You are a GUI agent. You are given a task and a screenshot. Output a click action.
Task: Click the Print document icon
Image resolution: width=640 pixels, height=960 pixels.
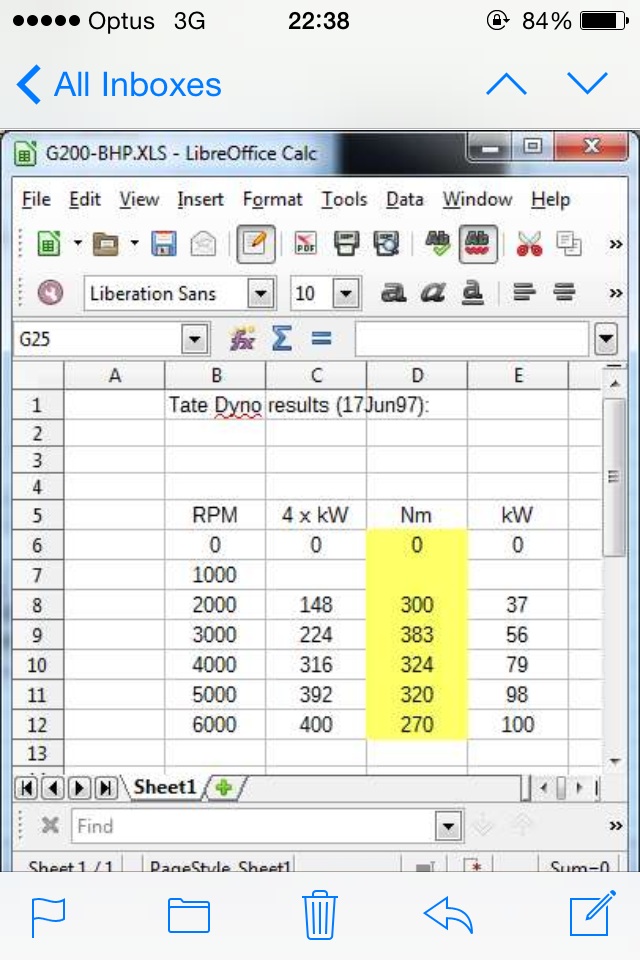click(x=346, y=244)
